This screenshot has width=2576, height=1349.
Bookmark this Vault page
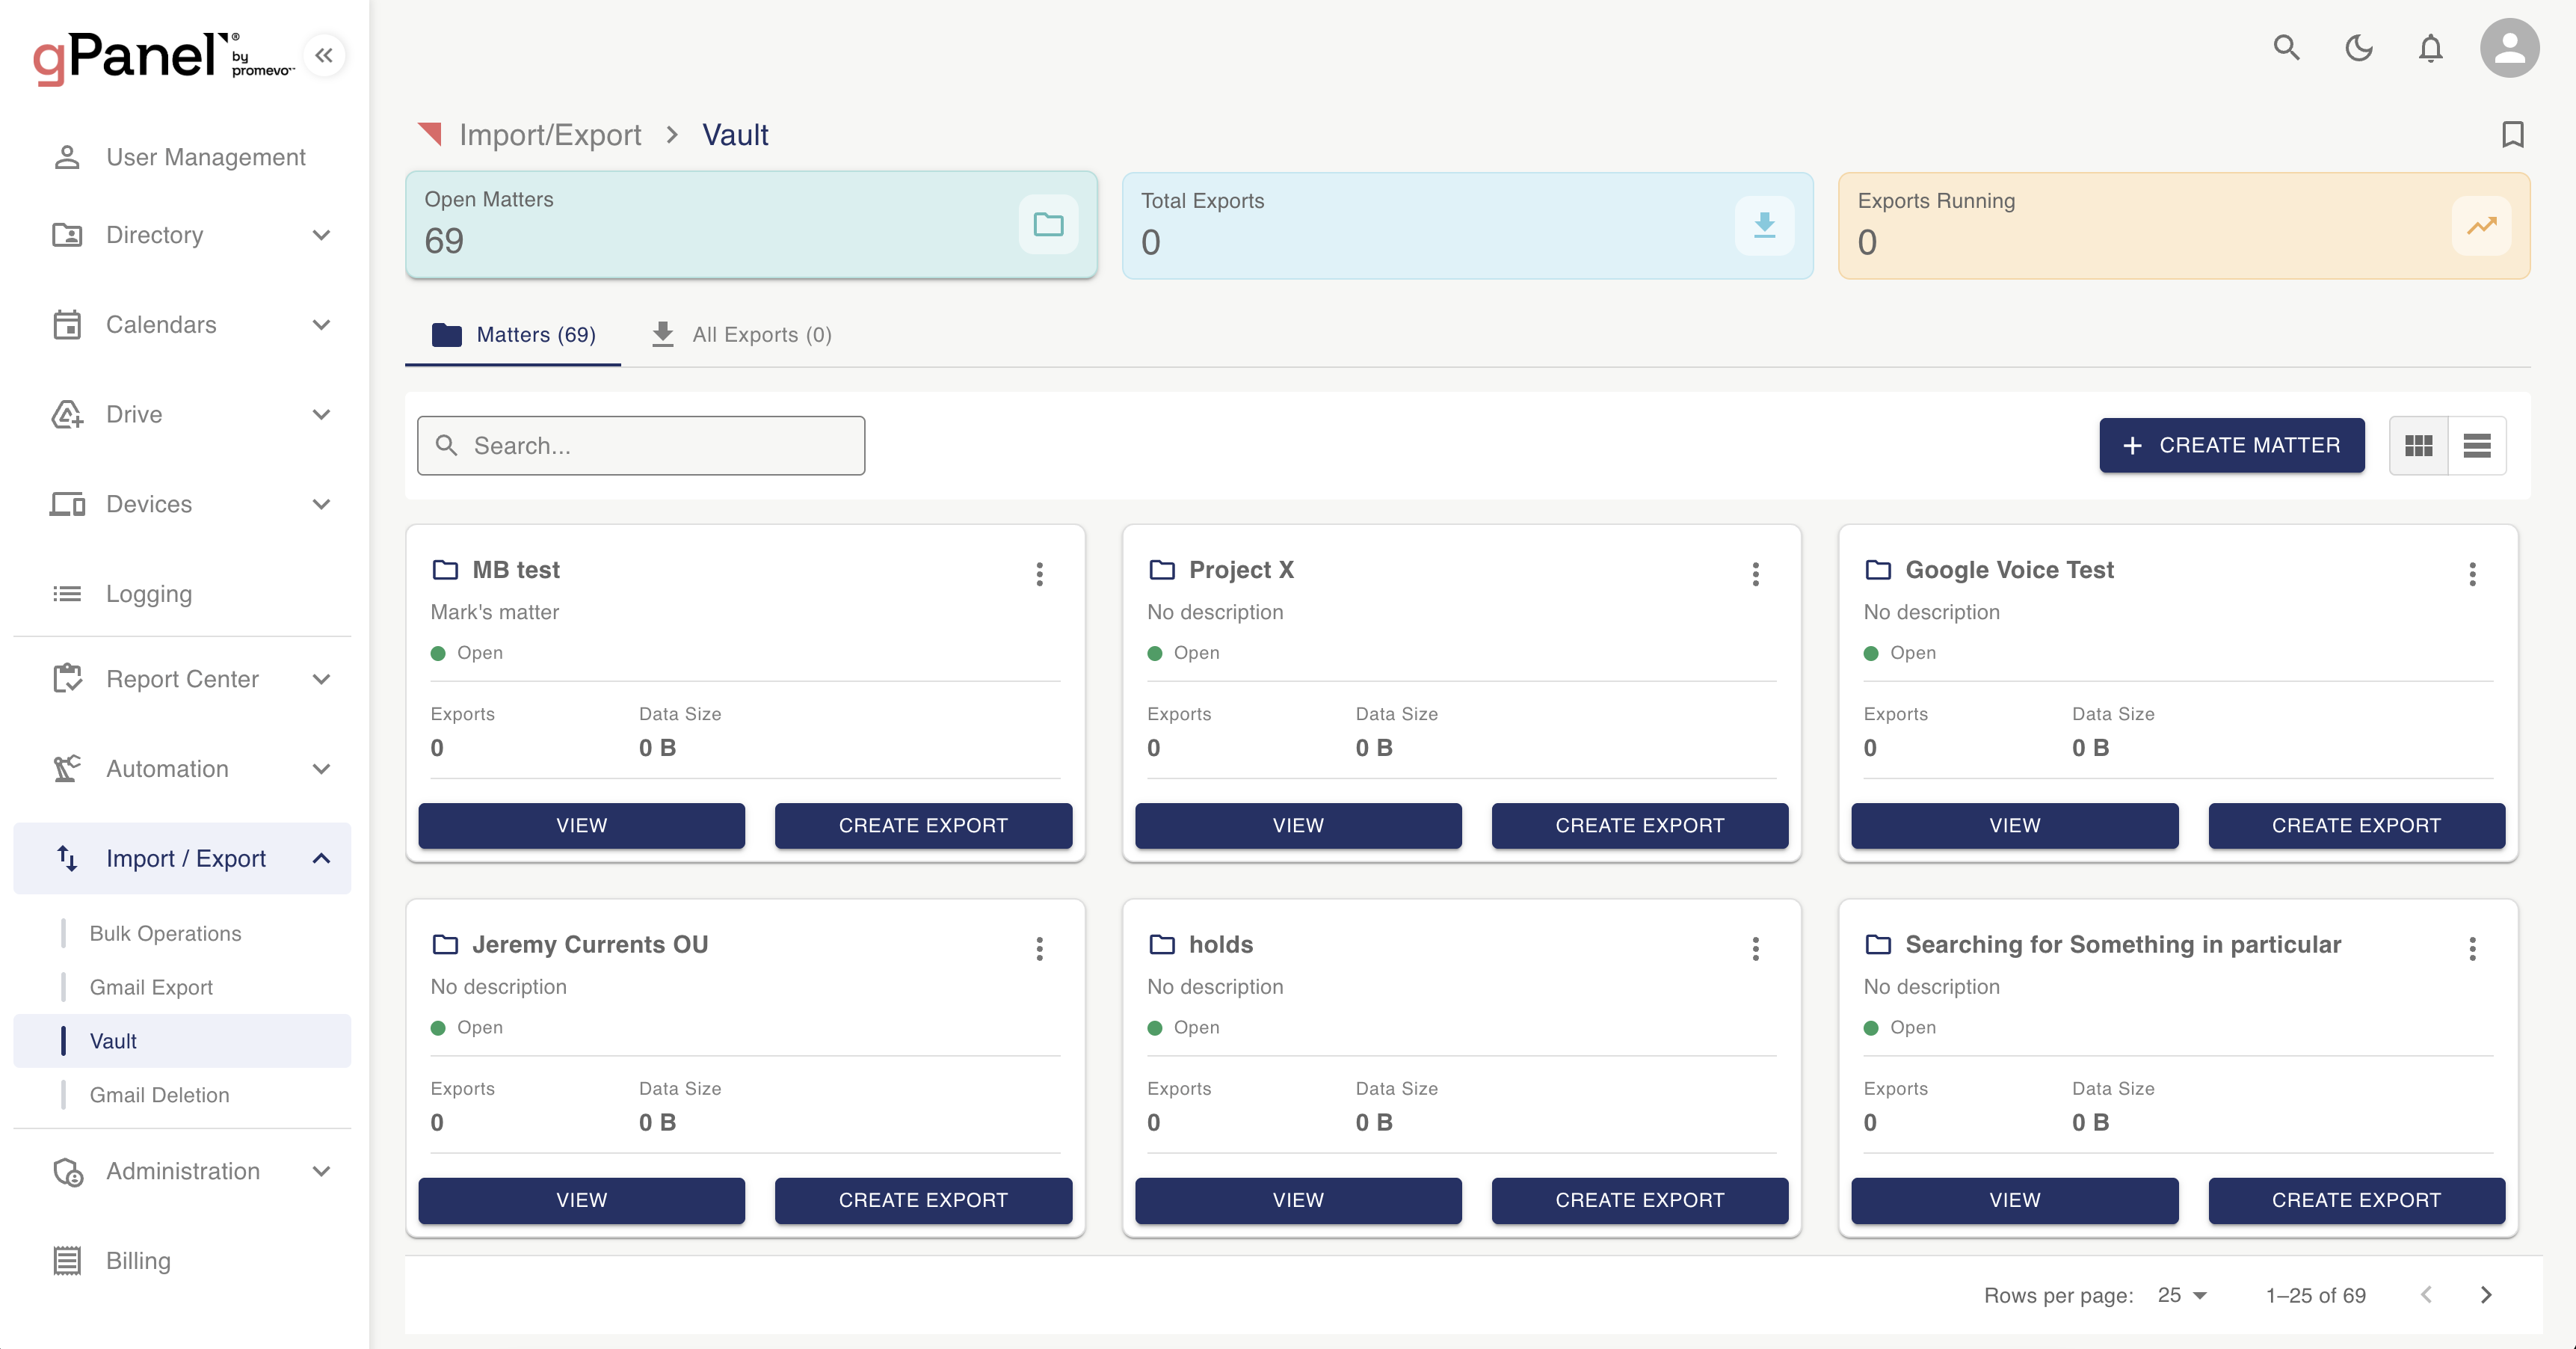click(2512, 134)
